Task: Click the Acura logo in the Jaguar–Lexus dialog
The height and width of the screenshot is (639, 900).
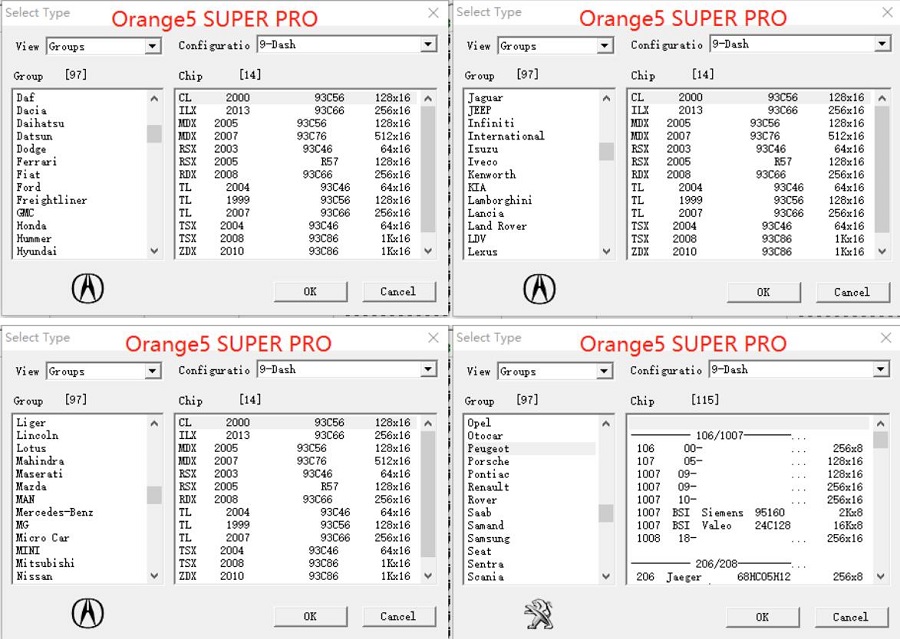Action: (540, 288)
